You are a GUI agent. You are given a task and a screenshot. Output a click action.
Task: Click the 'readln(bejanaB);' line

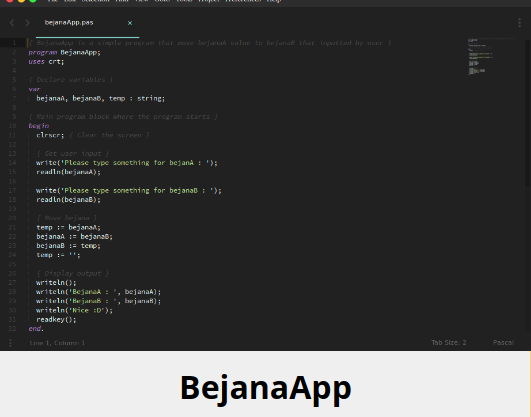(x=68, y=200)
